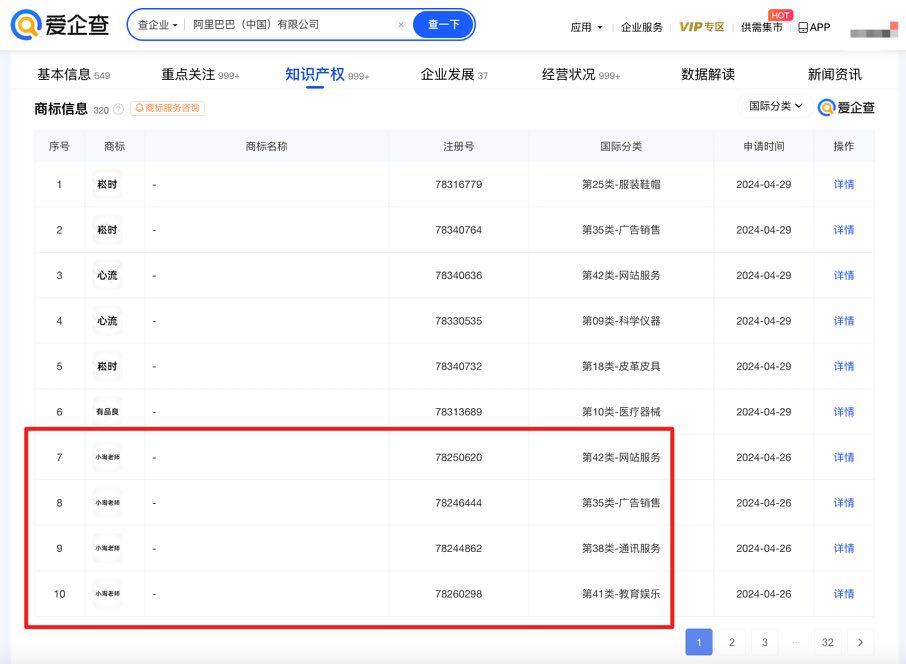Click the 松时 trademark image in row 5
This screenshot has width=906, height=664.
click(x=107, y=366)
